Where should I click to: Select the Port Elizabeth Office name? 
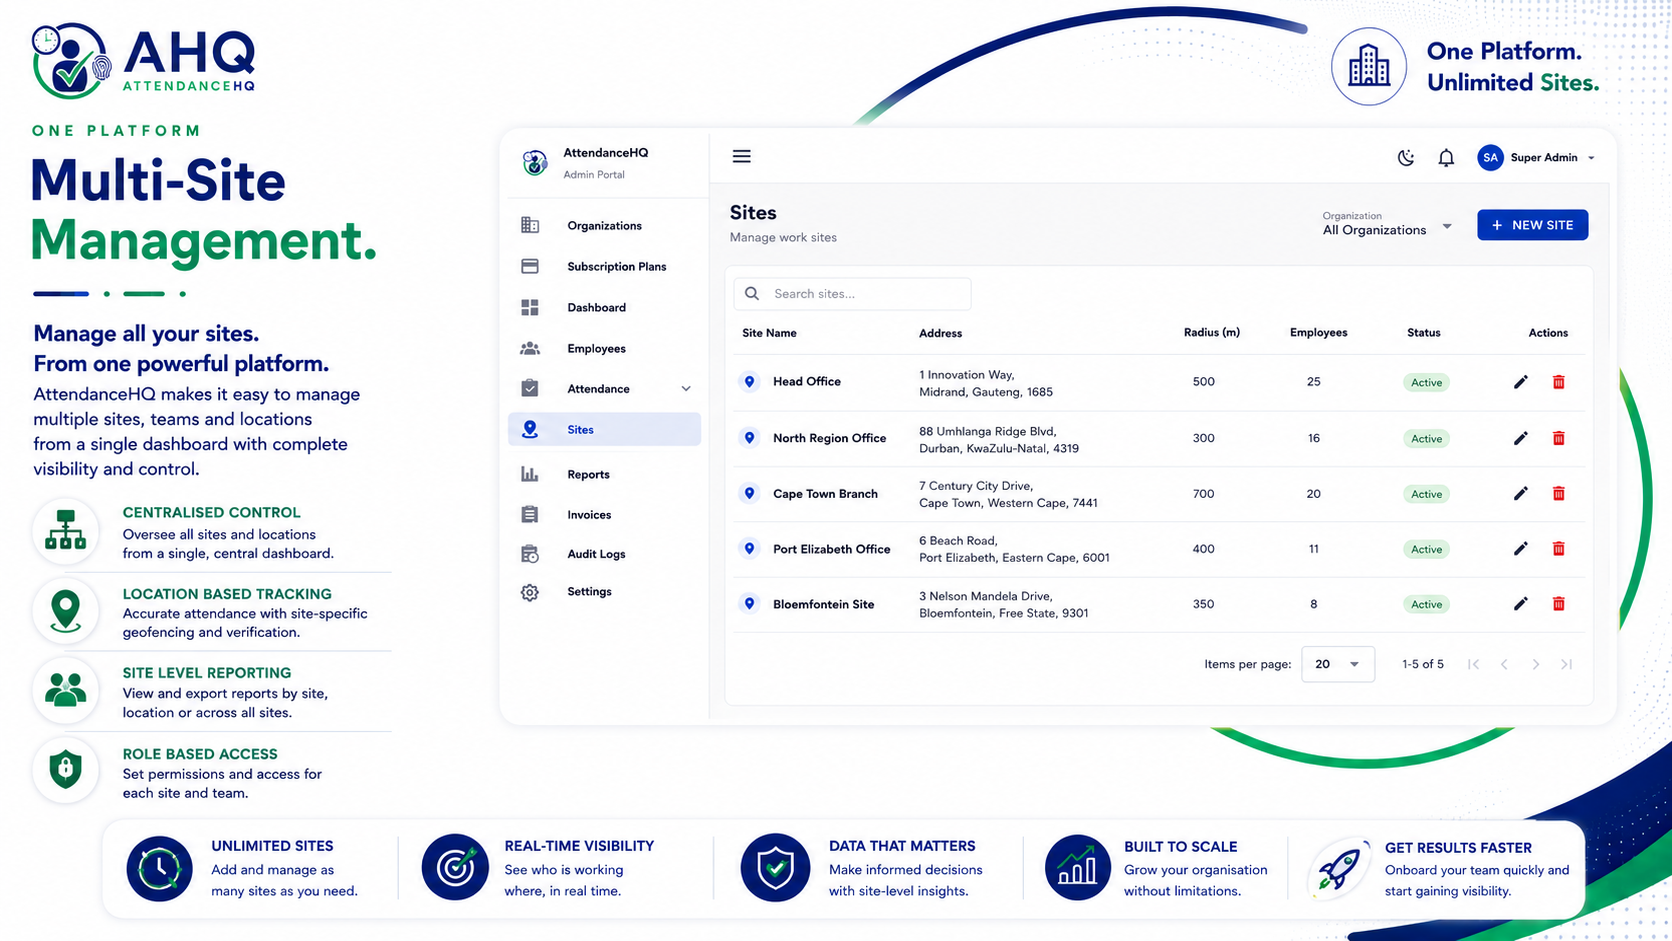(831, 549)
